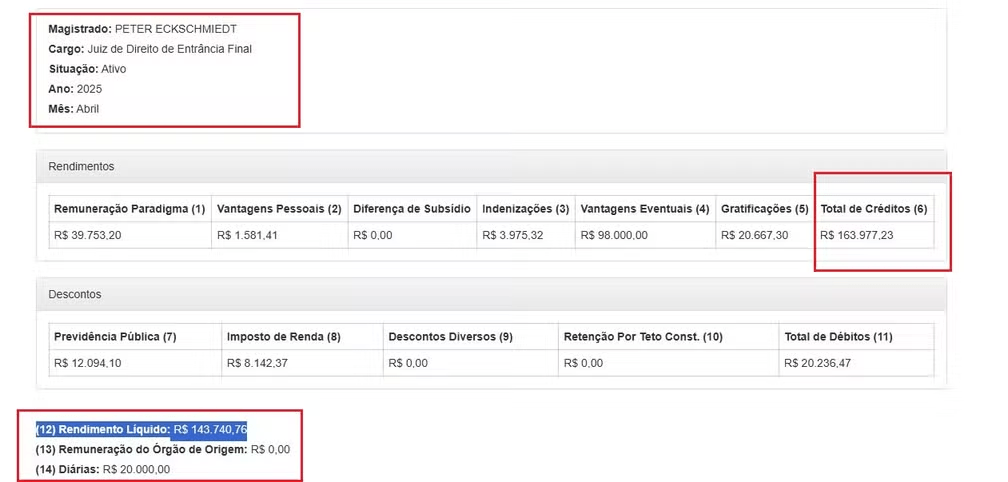
Task: Click the highlighted Rendimento Líquido line
Action: click(x=141, y=429)
